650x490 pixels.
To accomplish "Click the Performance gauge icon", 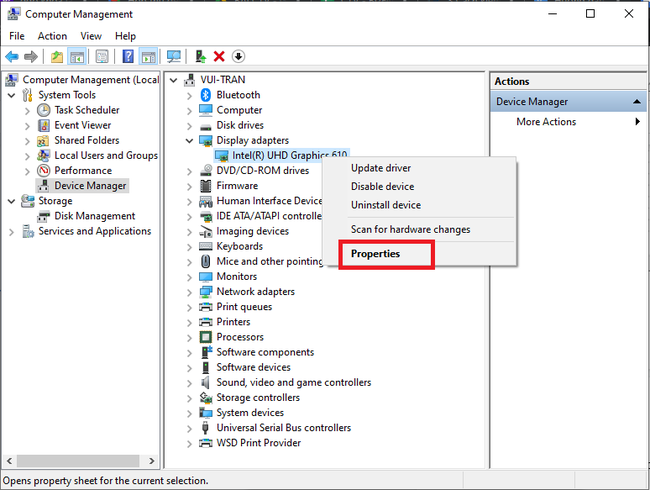I will [x=44, y=170].
